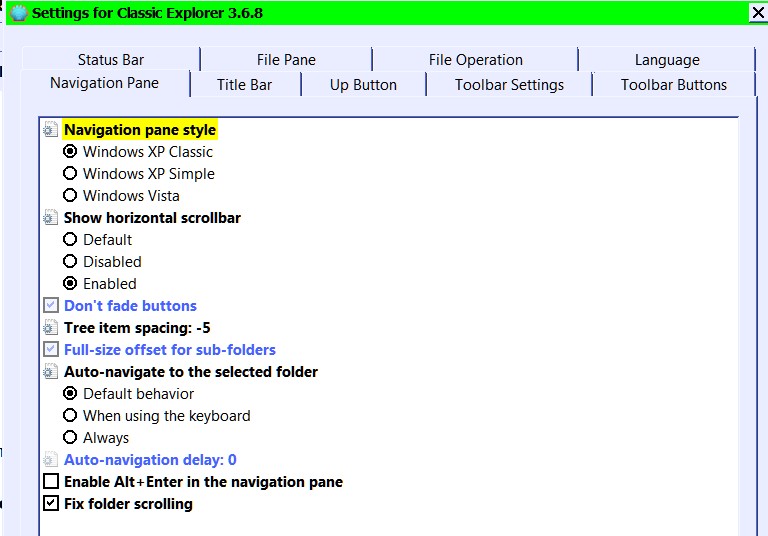The image size is (768, 536).
Task: Open the Status Bar tab
Action: (x=111, y=60)
